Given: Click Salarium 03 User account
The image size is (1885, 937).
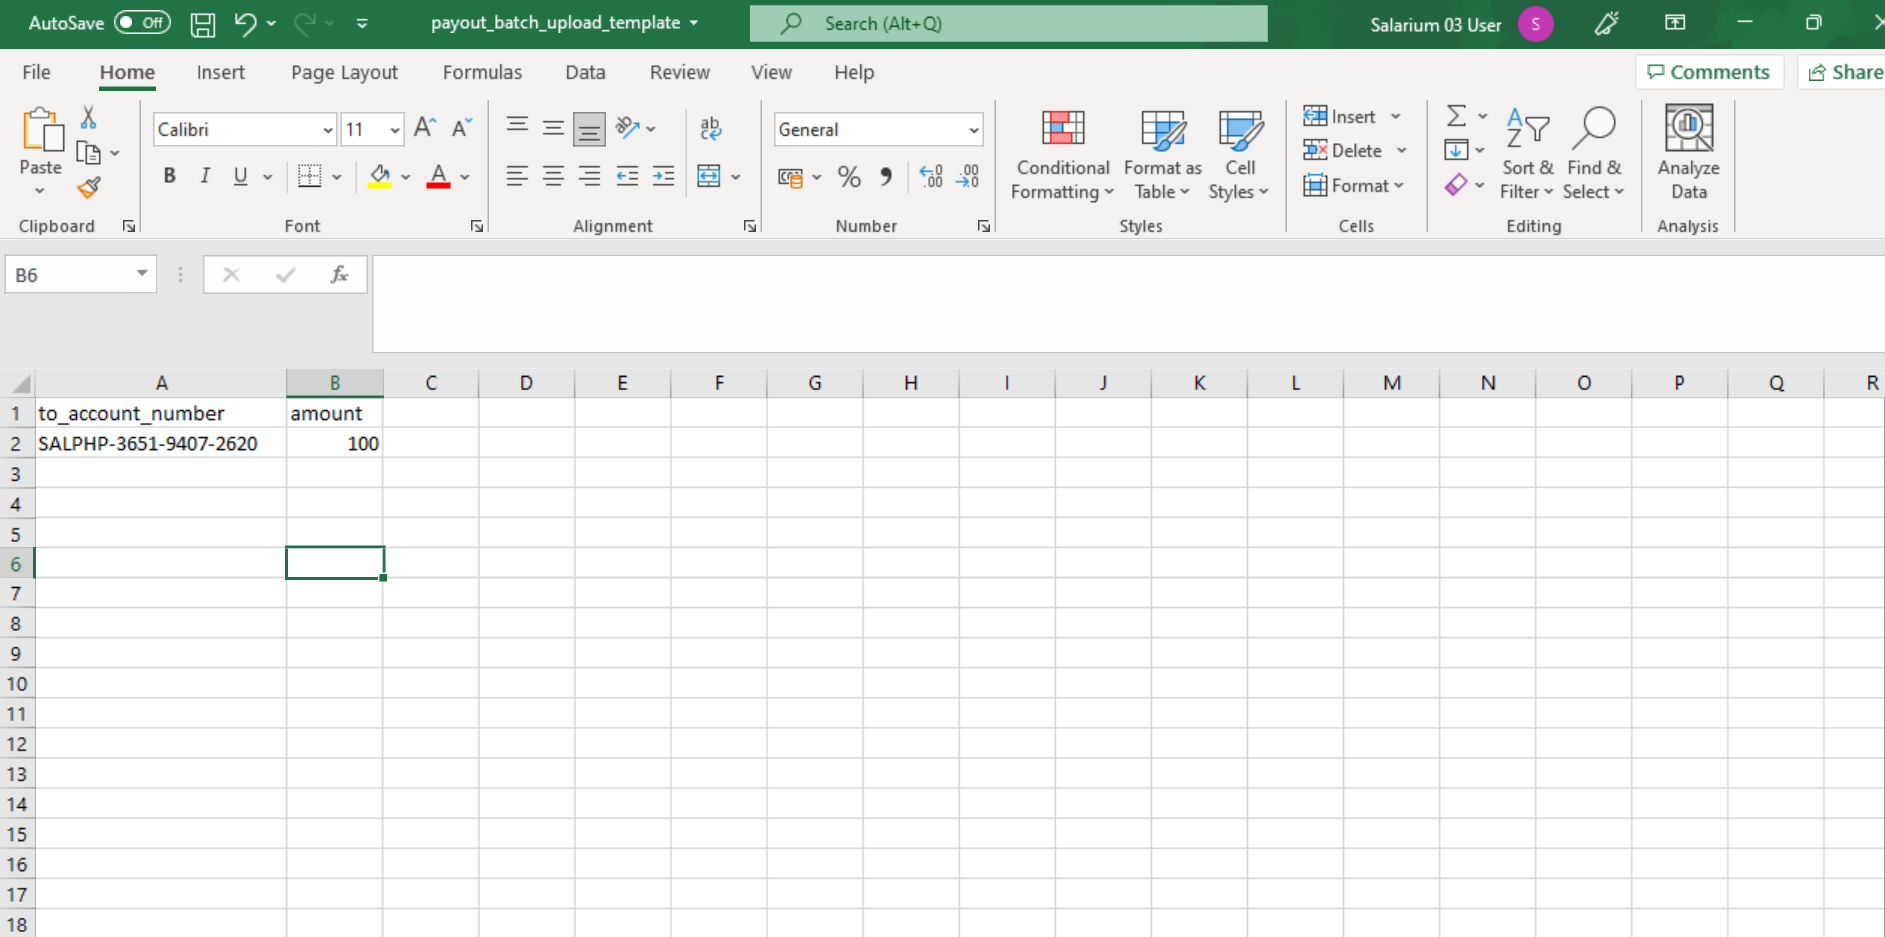Looking at the screenshot, I should 1460,24.
